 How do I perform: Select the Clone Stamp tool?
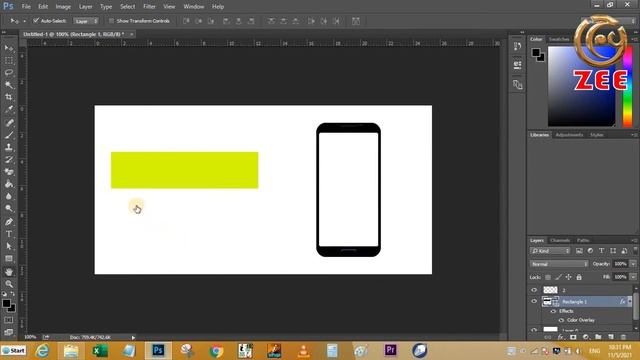[9, 147]
